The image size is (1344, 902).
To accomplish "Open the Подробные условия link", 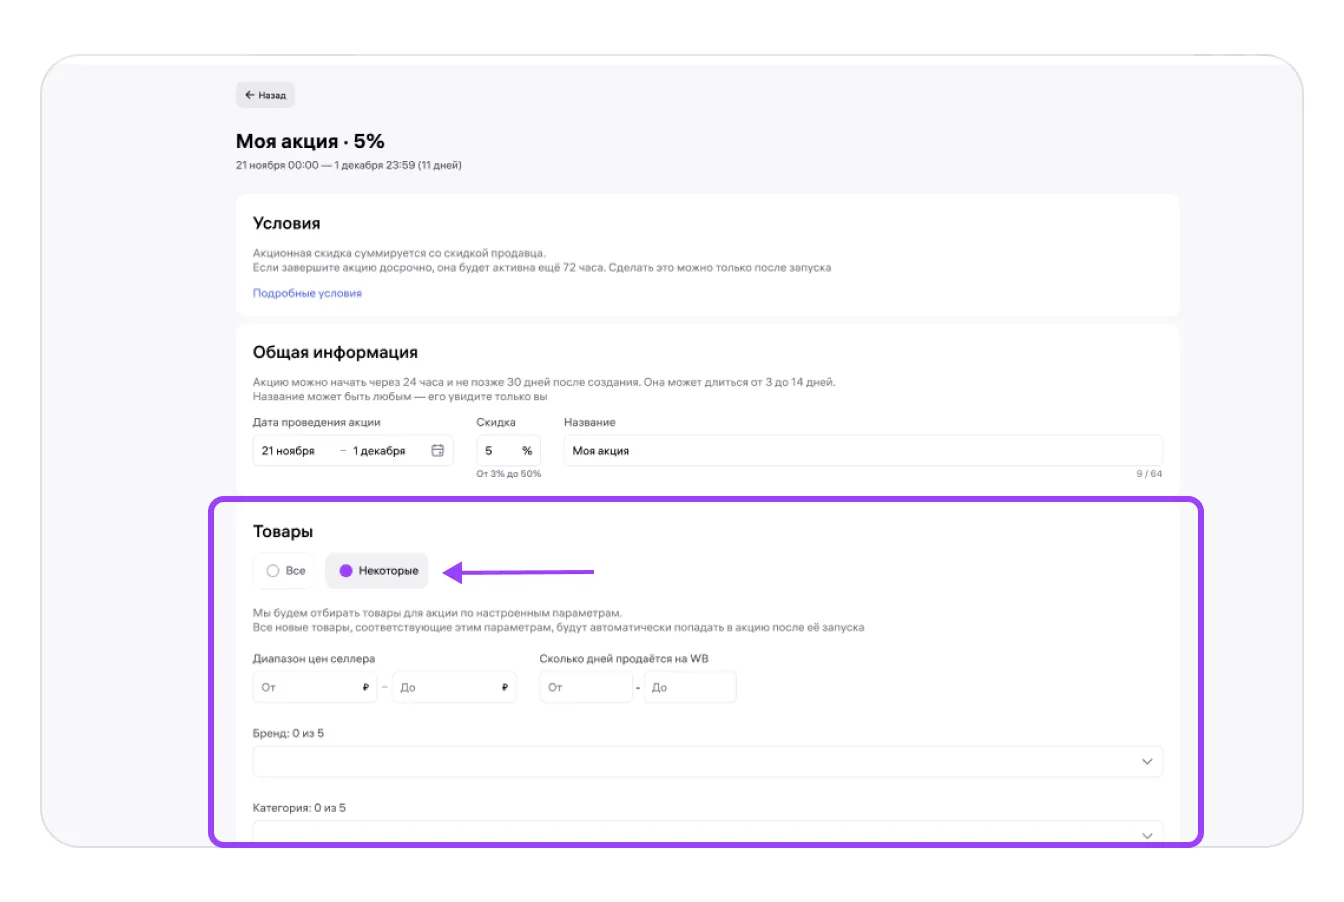I will (x=307, y=293).
